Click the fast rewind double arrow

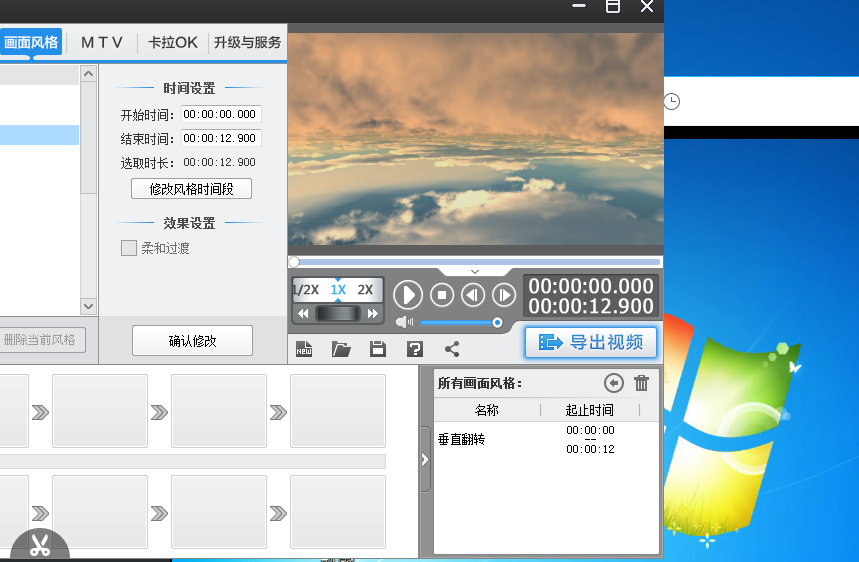click(303, 314)
